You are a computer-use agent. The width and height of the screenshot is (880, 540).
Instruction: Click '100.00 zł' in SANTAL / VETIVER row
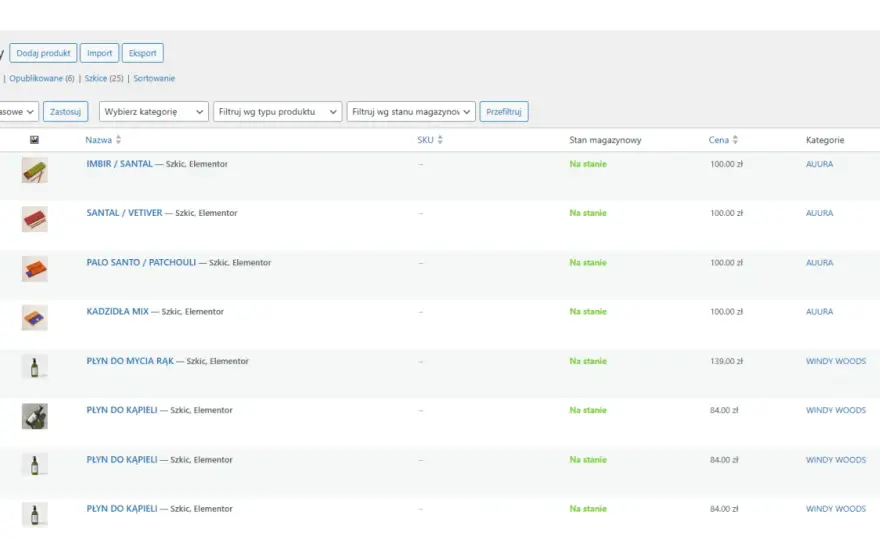point(726,213)
